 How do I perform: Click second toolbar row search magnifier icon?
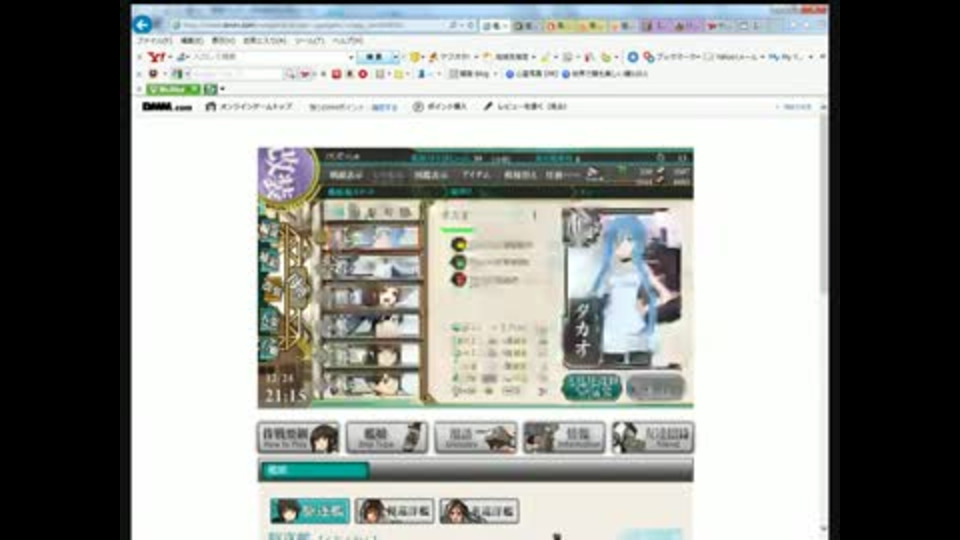coord(290,74)
